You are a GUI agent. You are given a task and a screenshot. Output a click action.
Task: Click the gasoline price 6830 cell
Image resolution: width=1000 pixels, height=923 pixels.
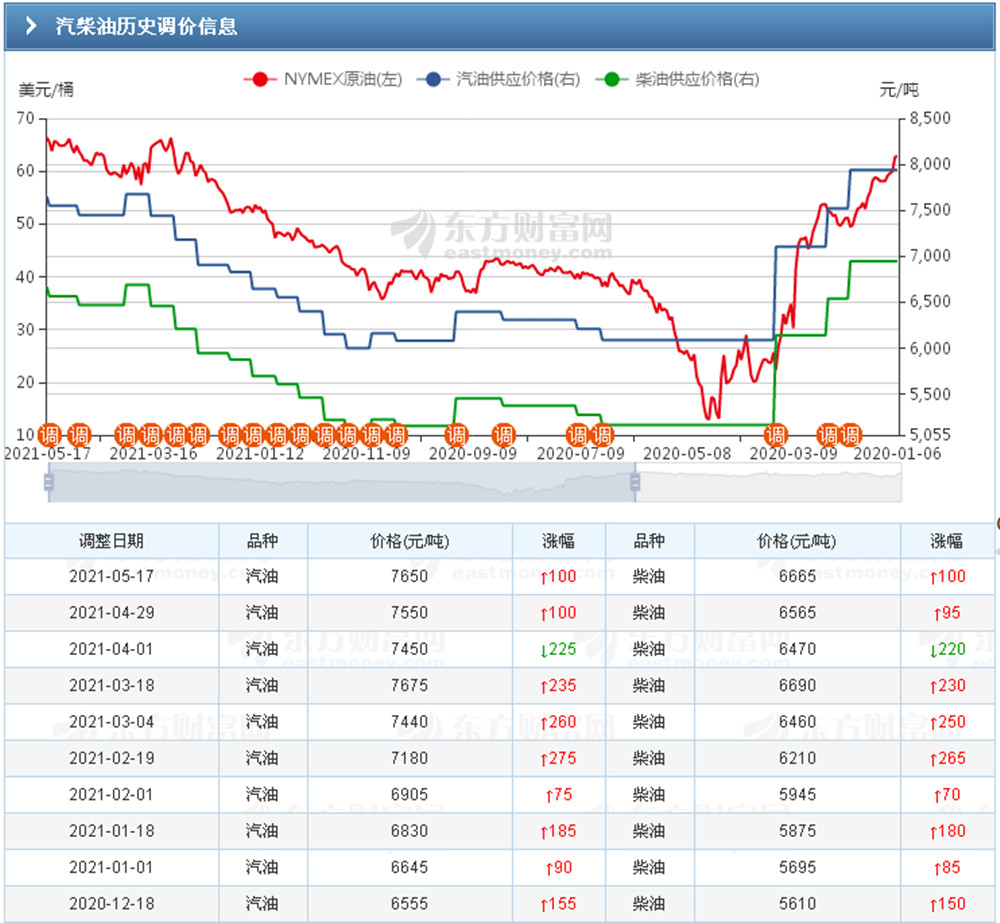409,831
